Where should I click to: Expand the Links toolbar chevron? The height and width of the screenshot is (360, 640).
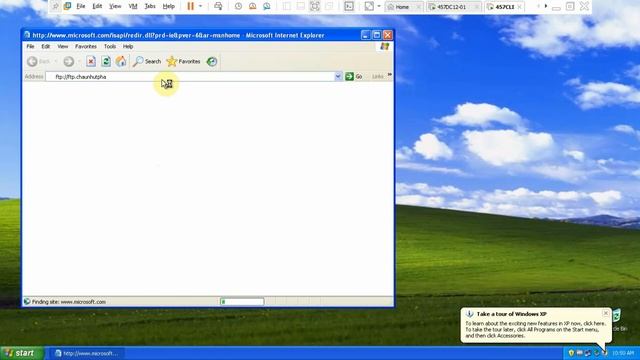point(389,75)
